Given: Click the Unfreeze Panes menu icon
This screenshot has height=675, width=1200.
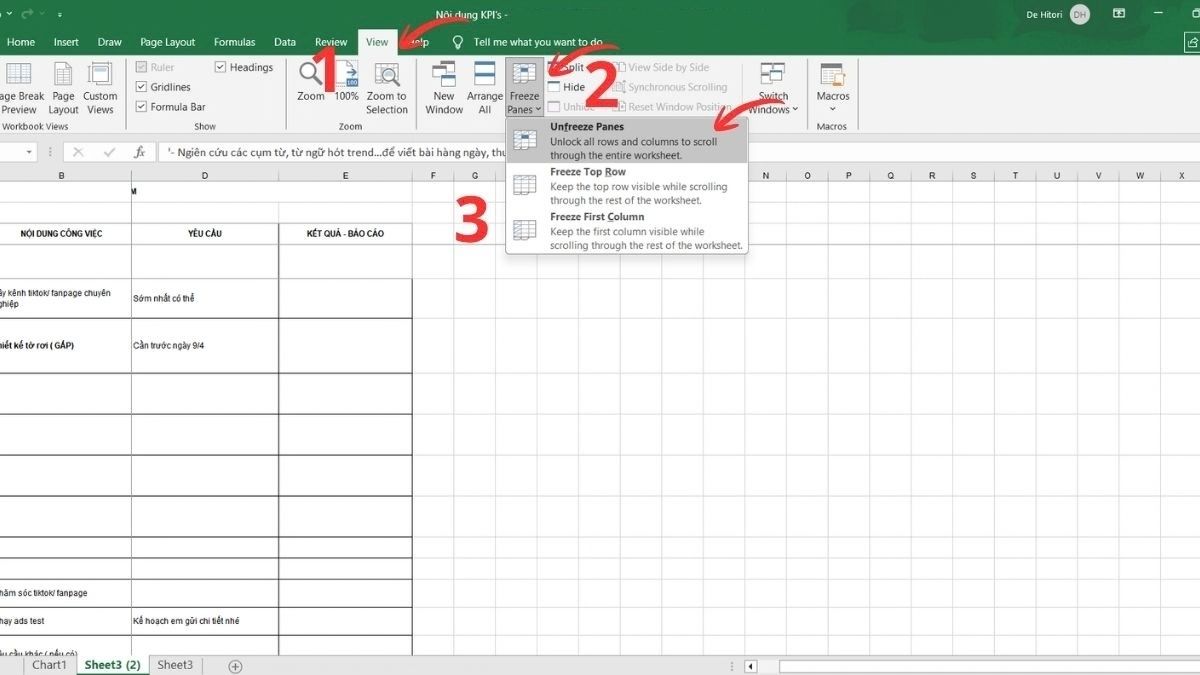Looking at the screenshot, I should pyautogui.click(x=525, y=141).
